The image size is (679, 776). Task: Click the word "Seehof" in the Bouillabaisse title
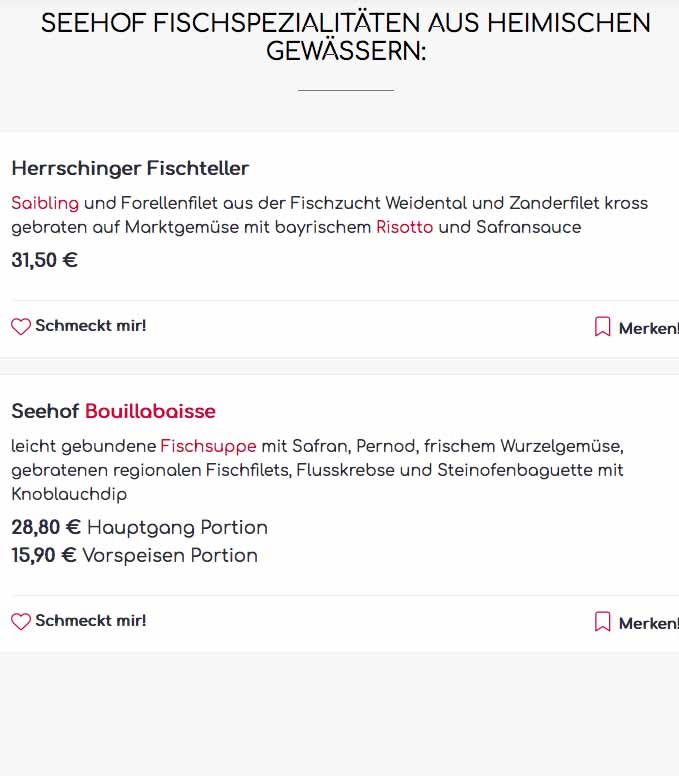(x=45, y=411)
